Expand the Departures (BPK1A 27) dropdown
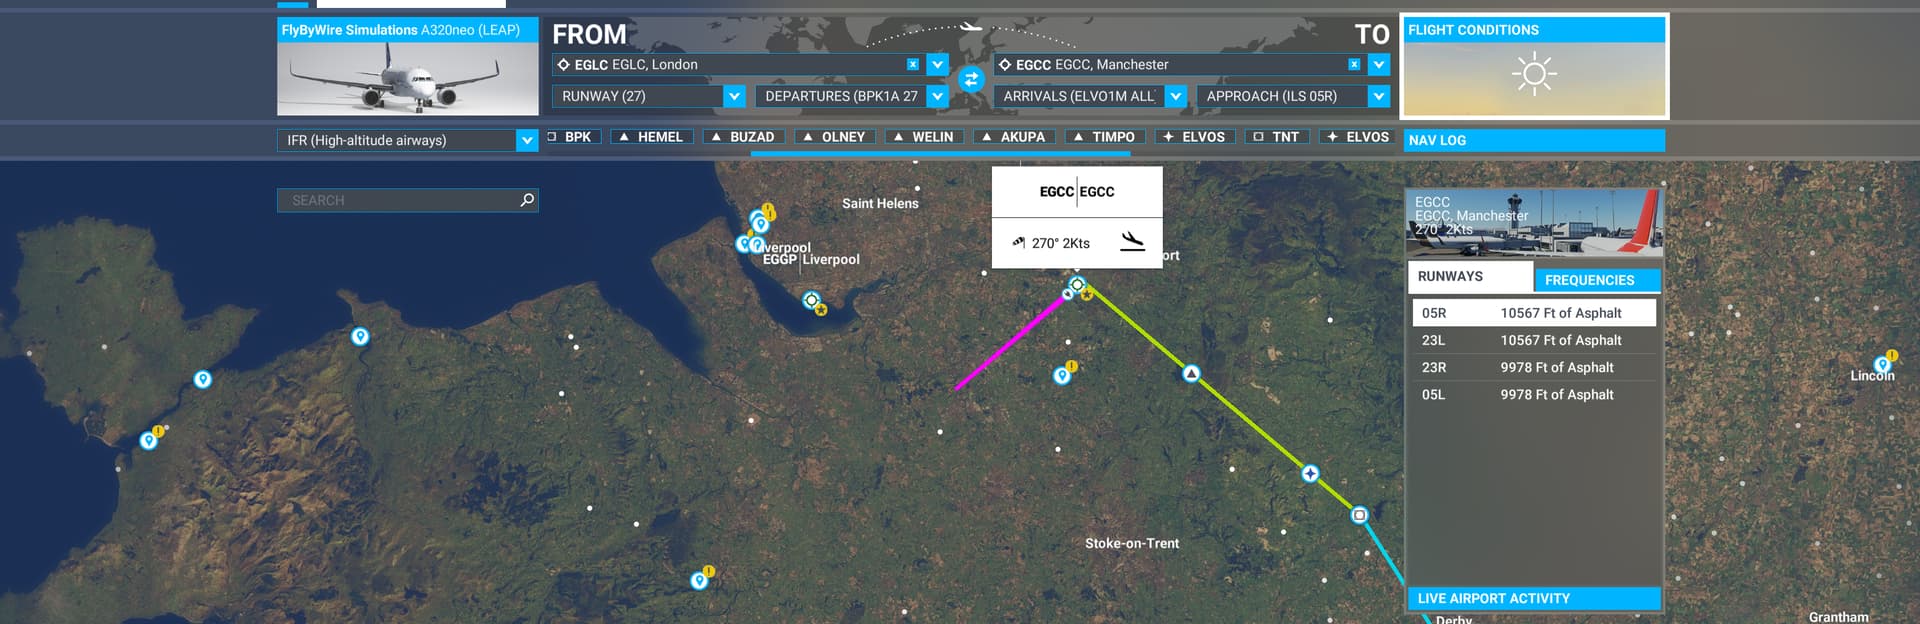Screen dimensions: 1920x624 tap(937, 96)
